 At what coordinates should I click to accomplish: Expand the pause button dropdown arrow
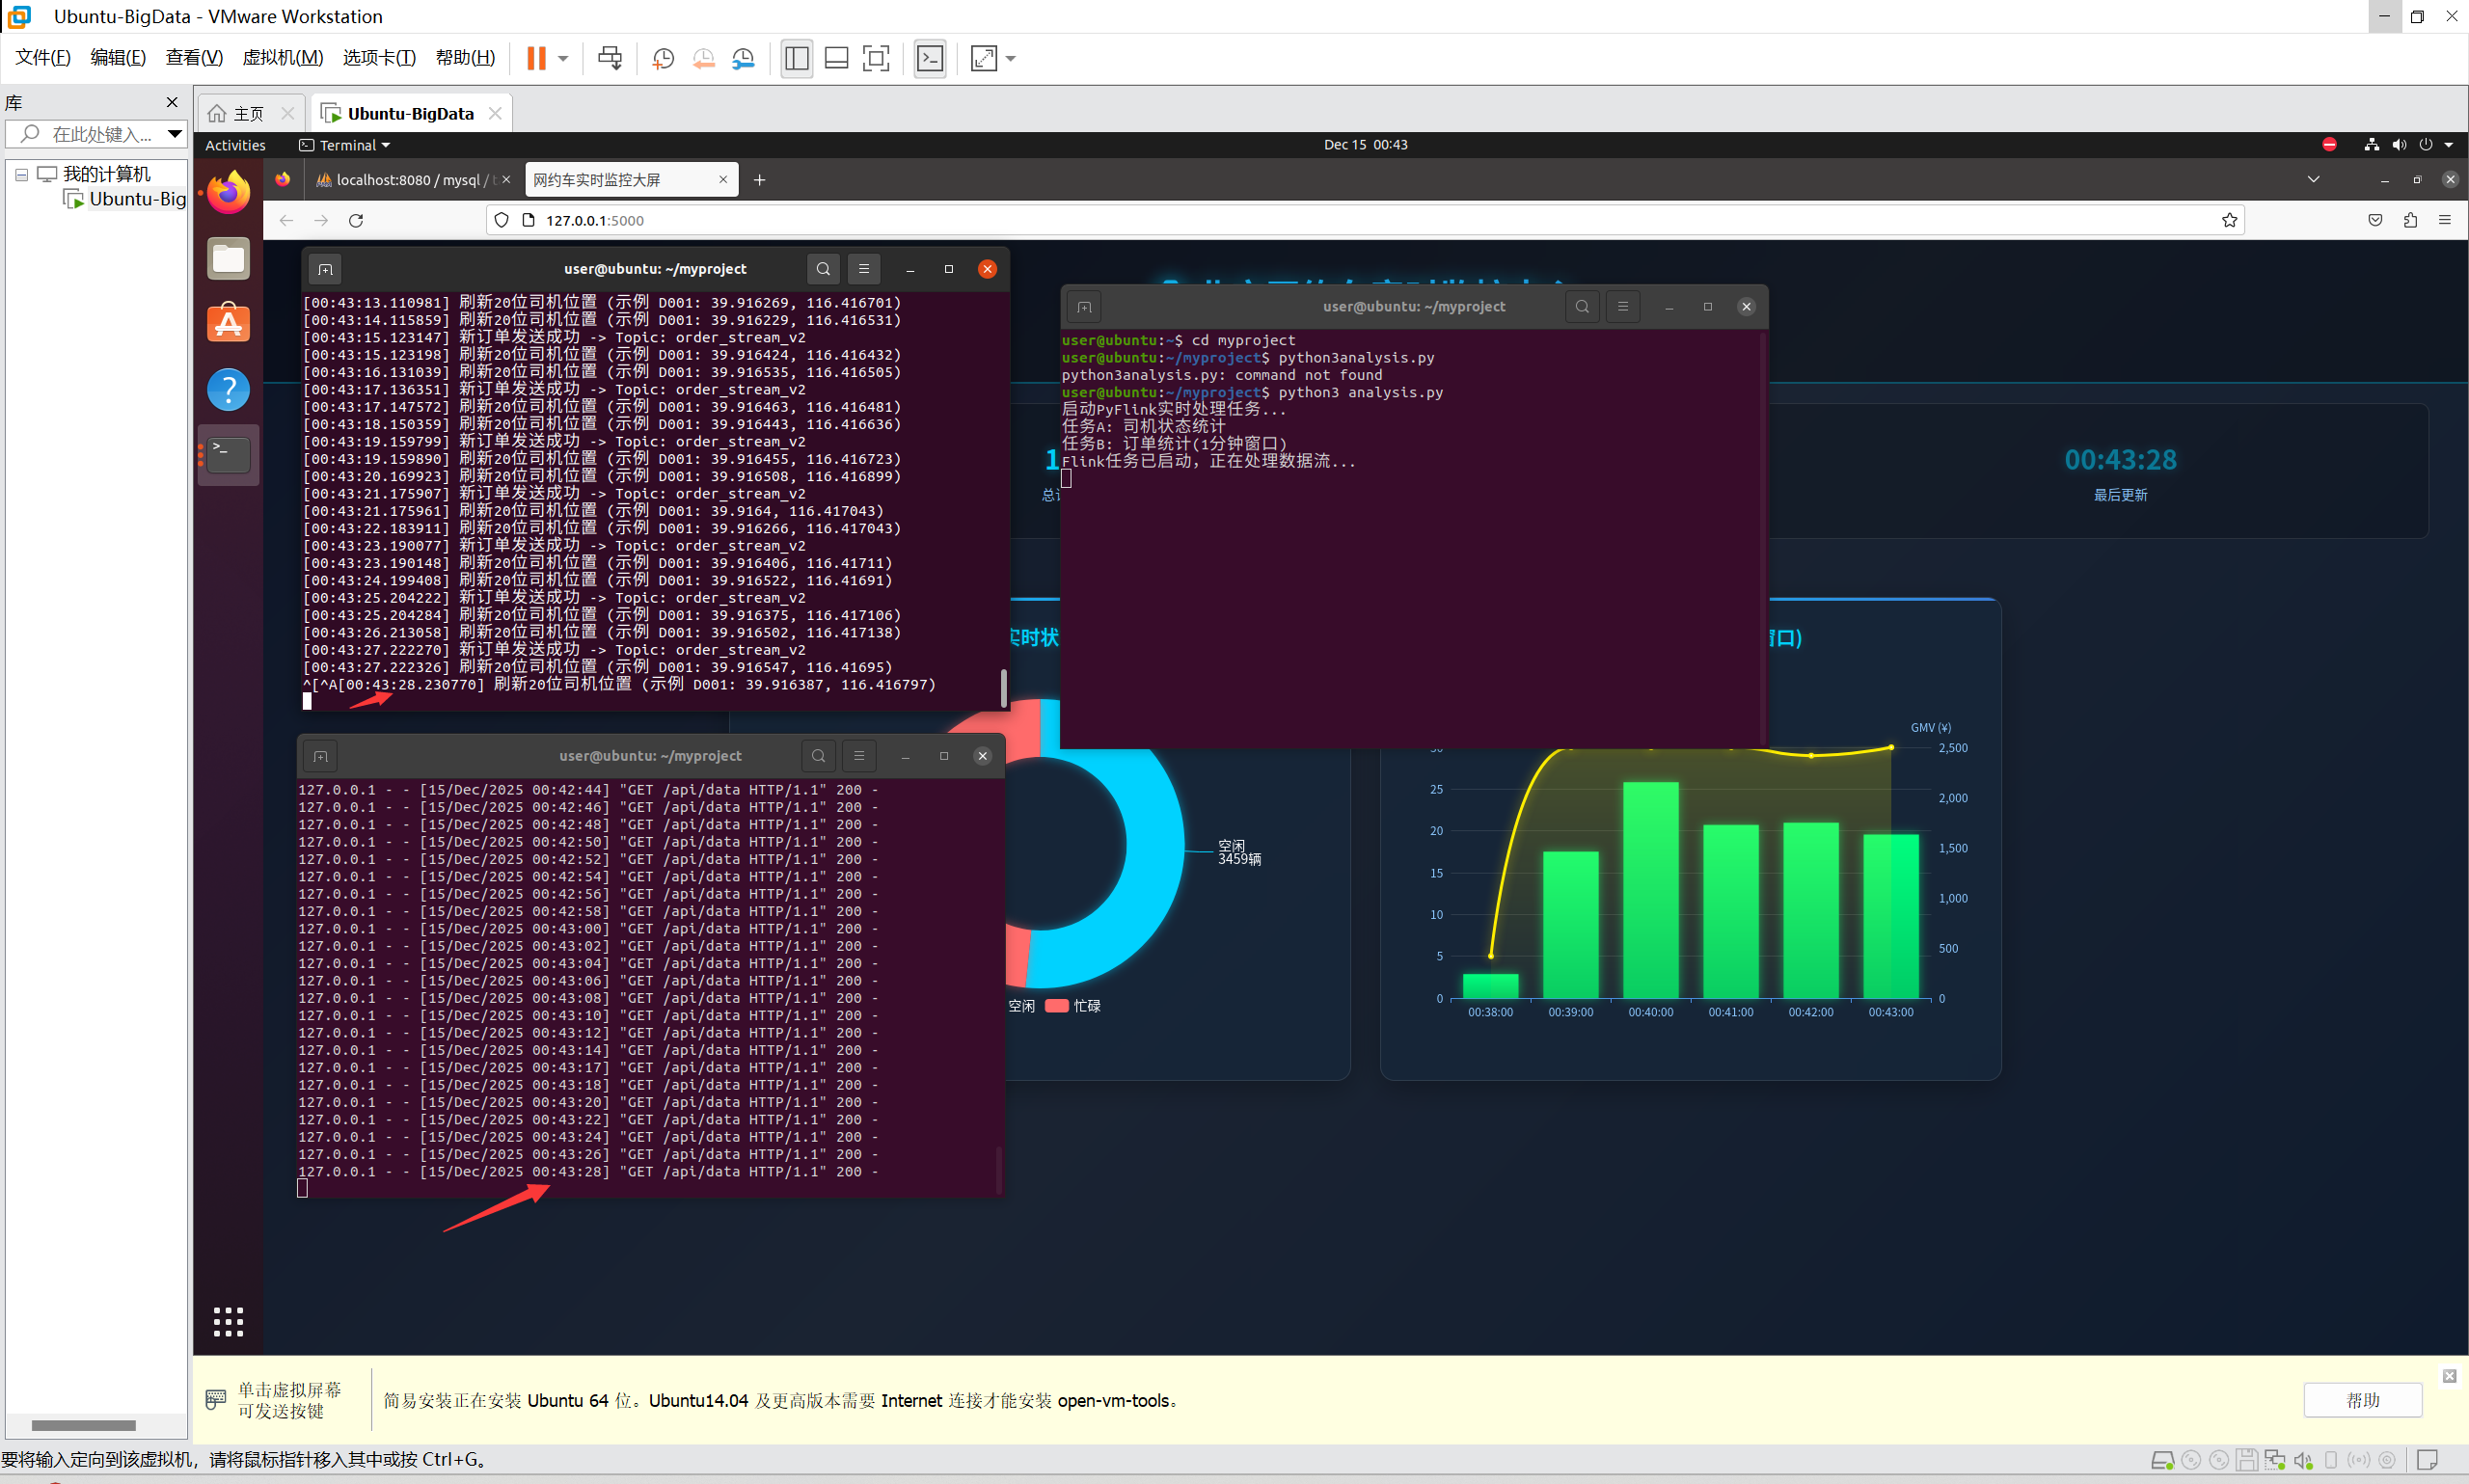[563, 58]
